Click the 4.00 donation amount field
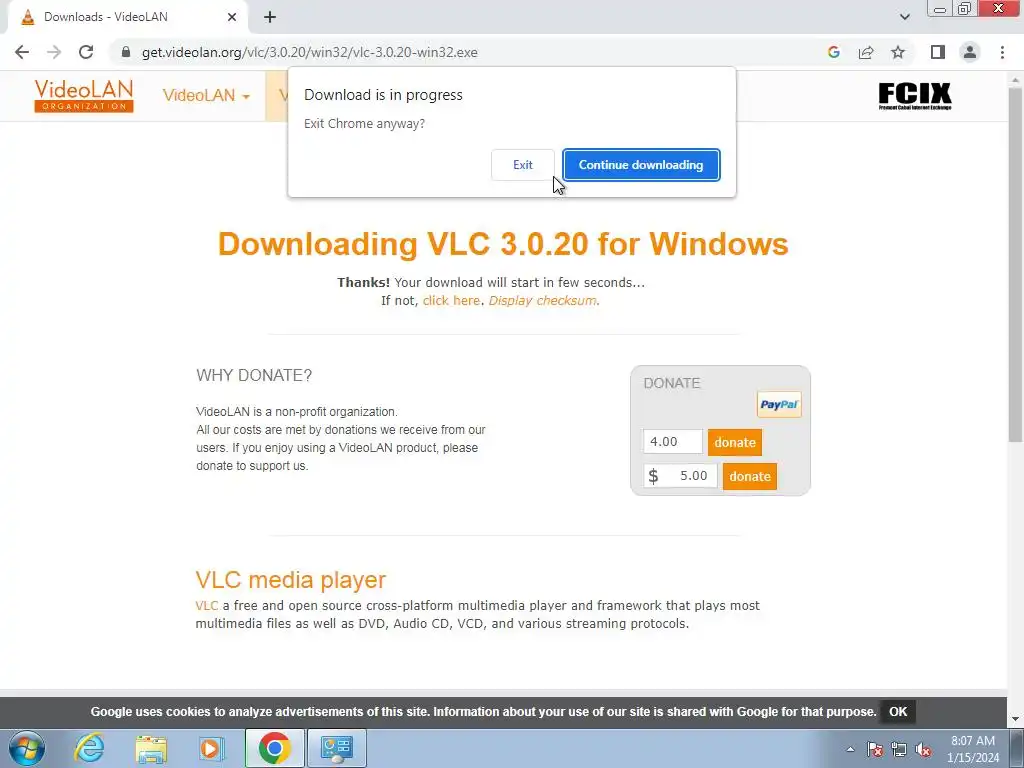The image size is (1024, 768). click(673, 441)
